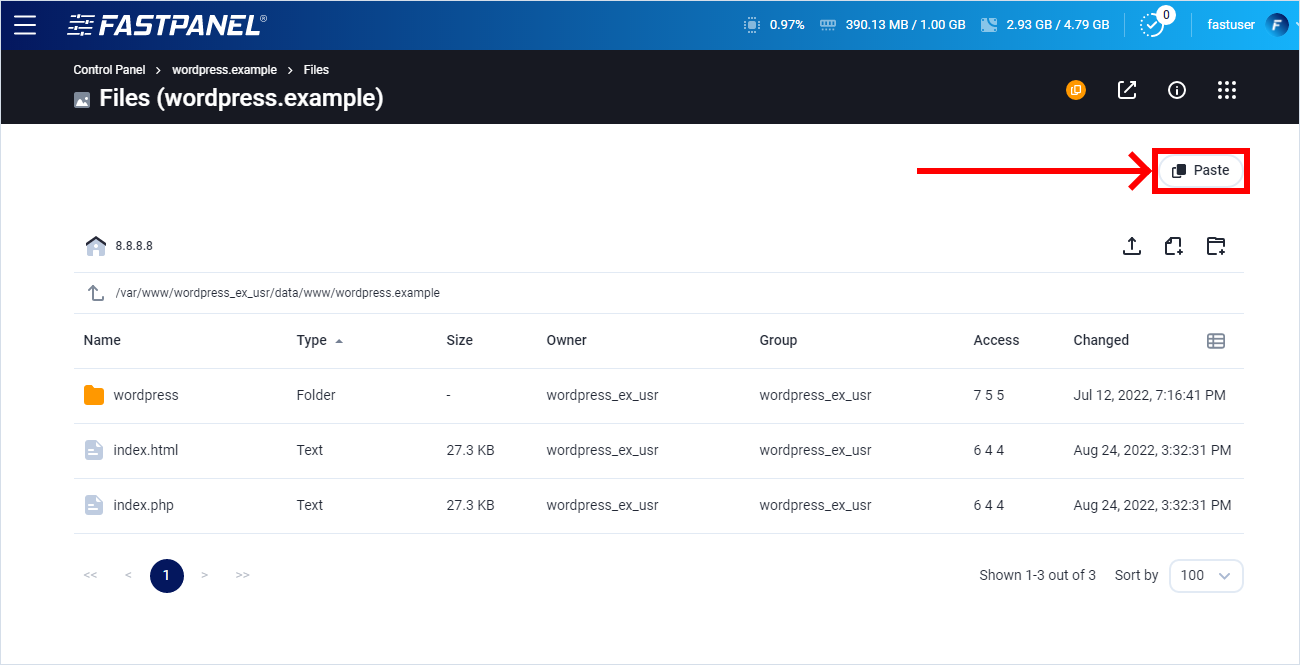Click the changed date of wordpress folder
Viewport: 1300px width, 665px height.
pos(1149,395)
